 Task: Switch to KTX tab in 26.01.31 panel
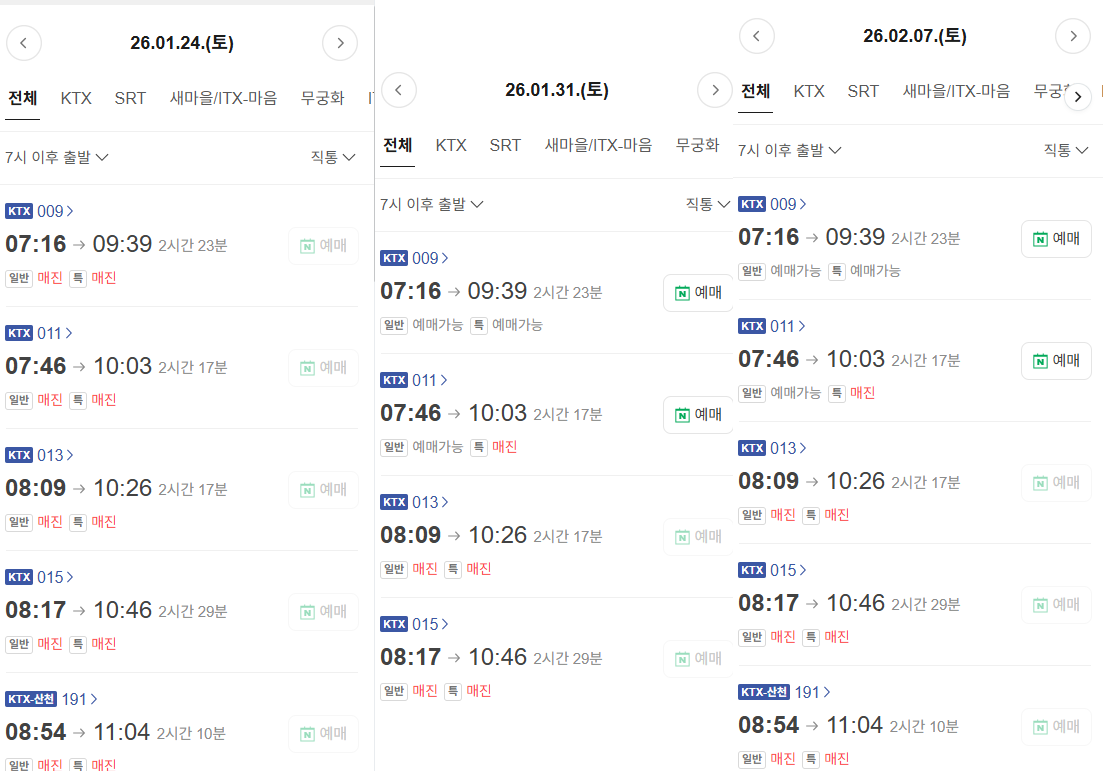coord(451,145)
